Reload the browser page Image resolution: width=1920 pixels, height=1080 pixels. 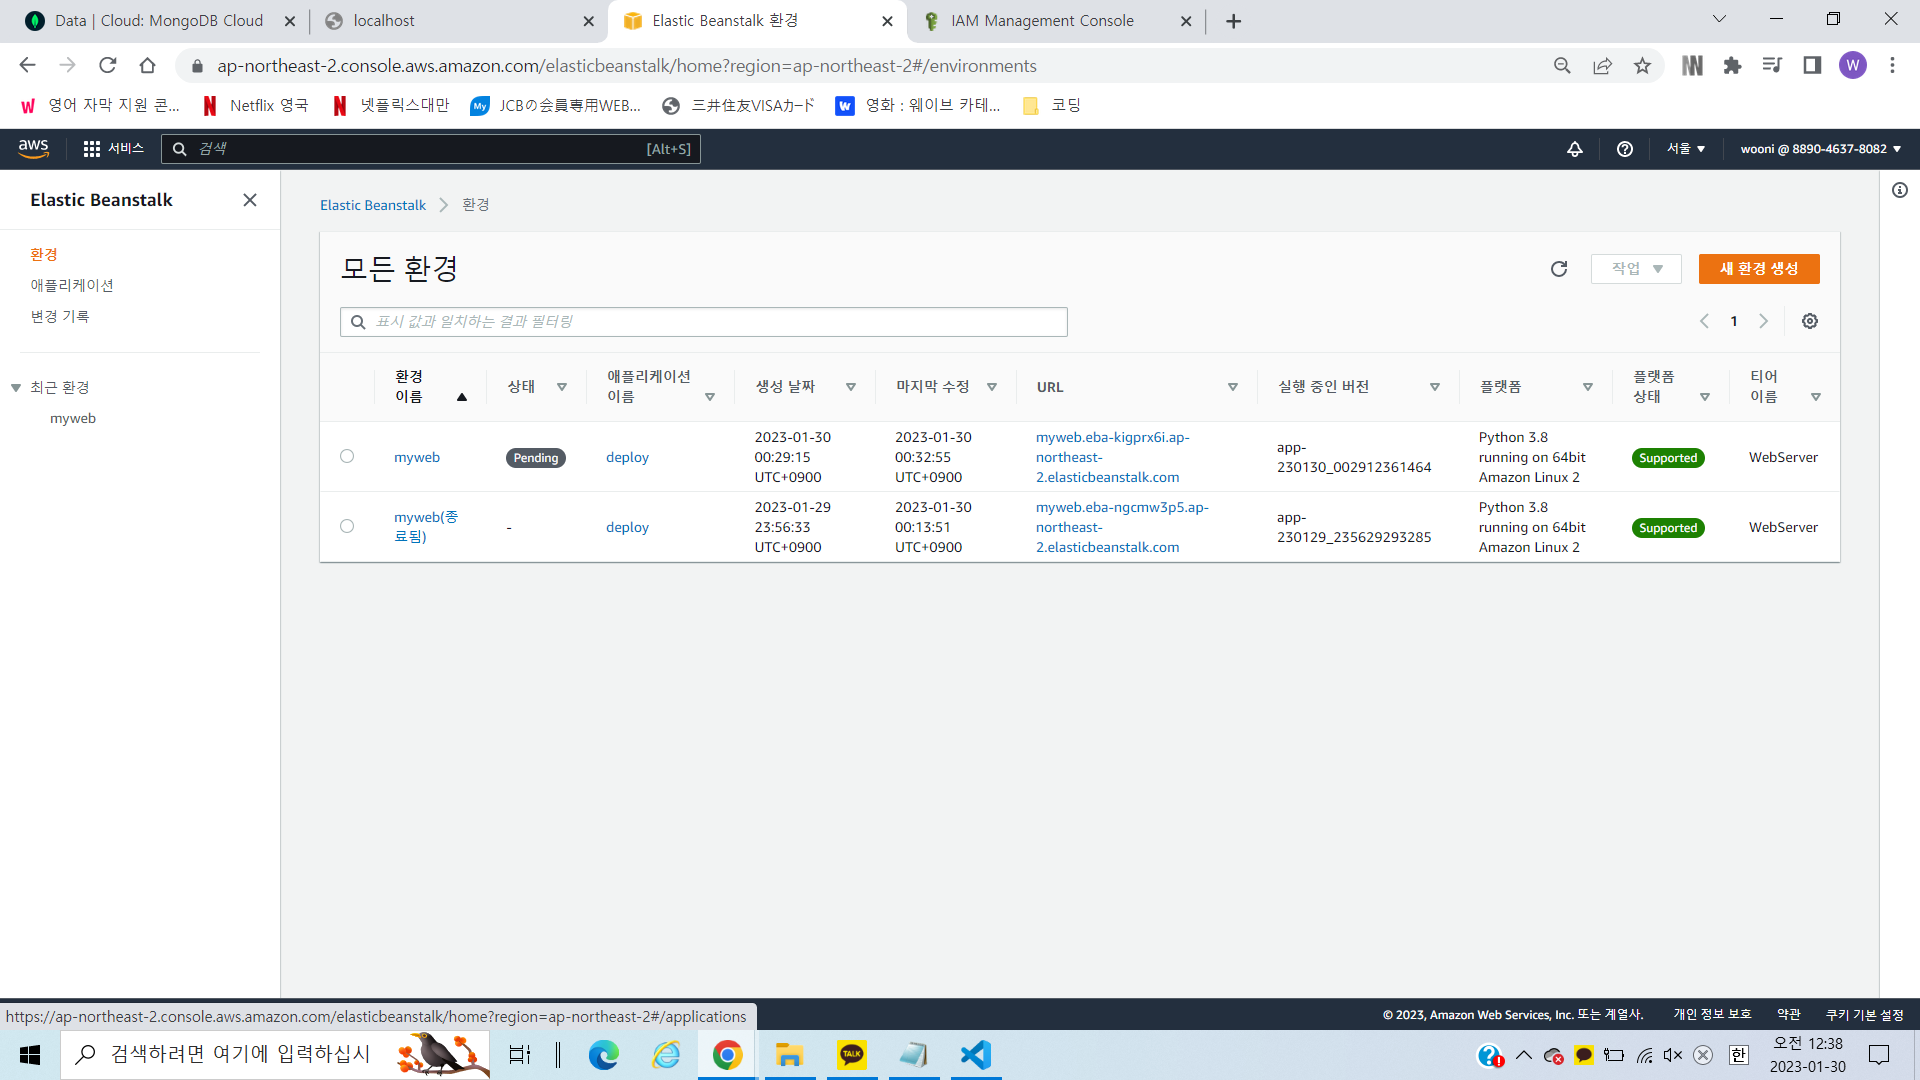(107, 66)
